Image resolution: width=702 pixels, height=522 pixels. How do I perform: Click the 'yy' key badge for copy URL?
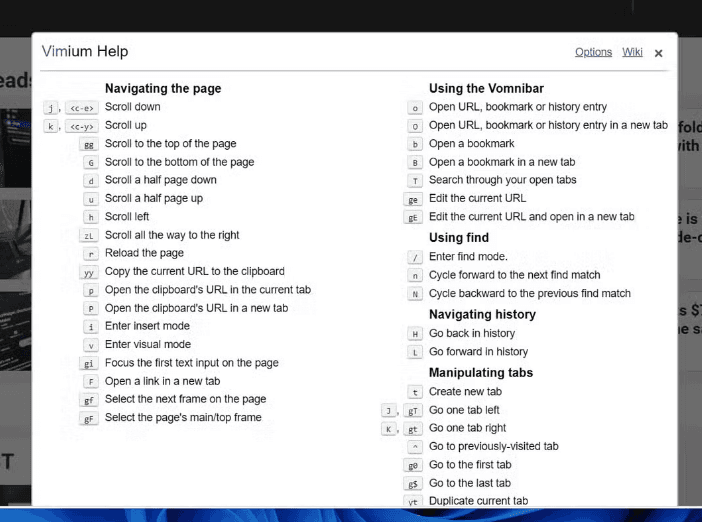pos(89,272)
